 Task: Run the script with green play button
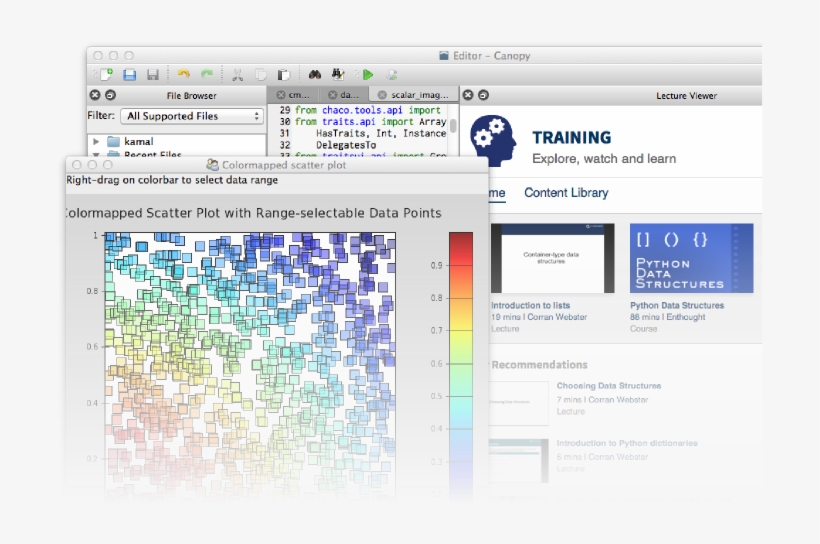click(368, 75)
